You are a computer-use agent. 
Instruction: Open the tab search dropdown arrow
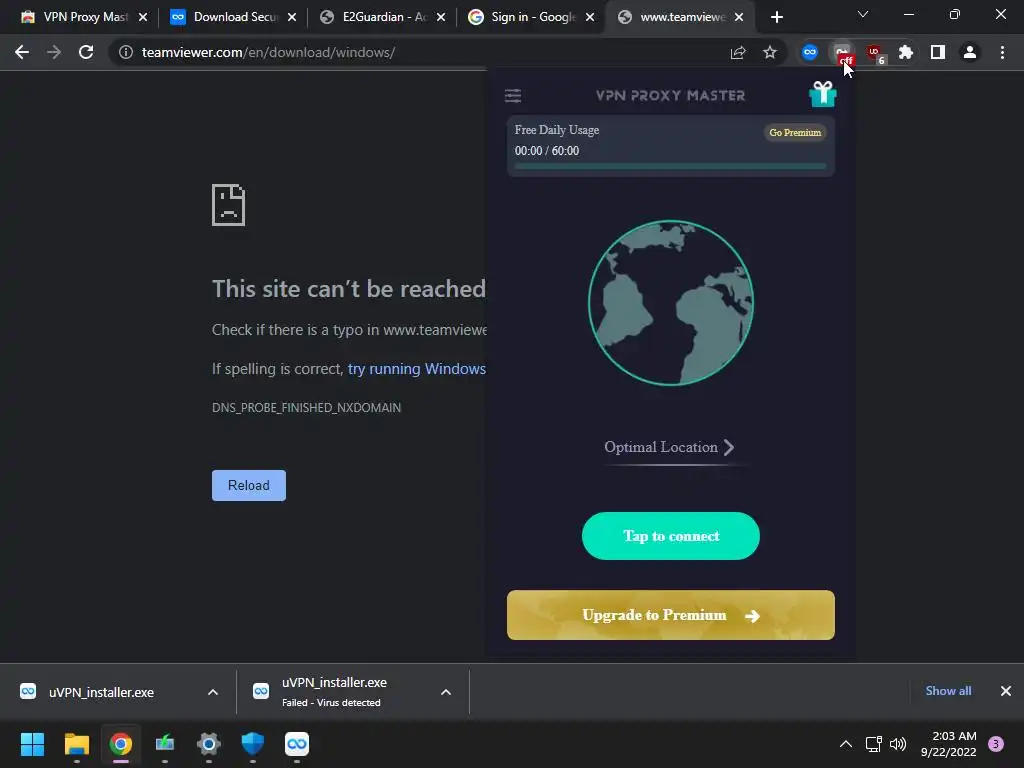tap(863, 14)
